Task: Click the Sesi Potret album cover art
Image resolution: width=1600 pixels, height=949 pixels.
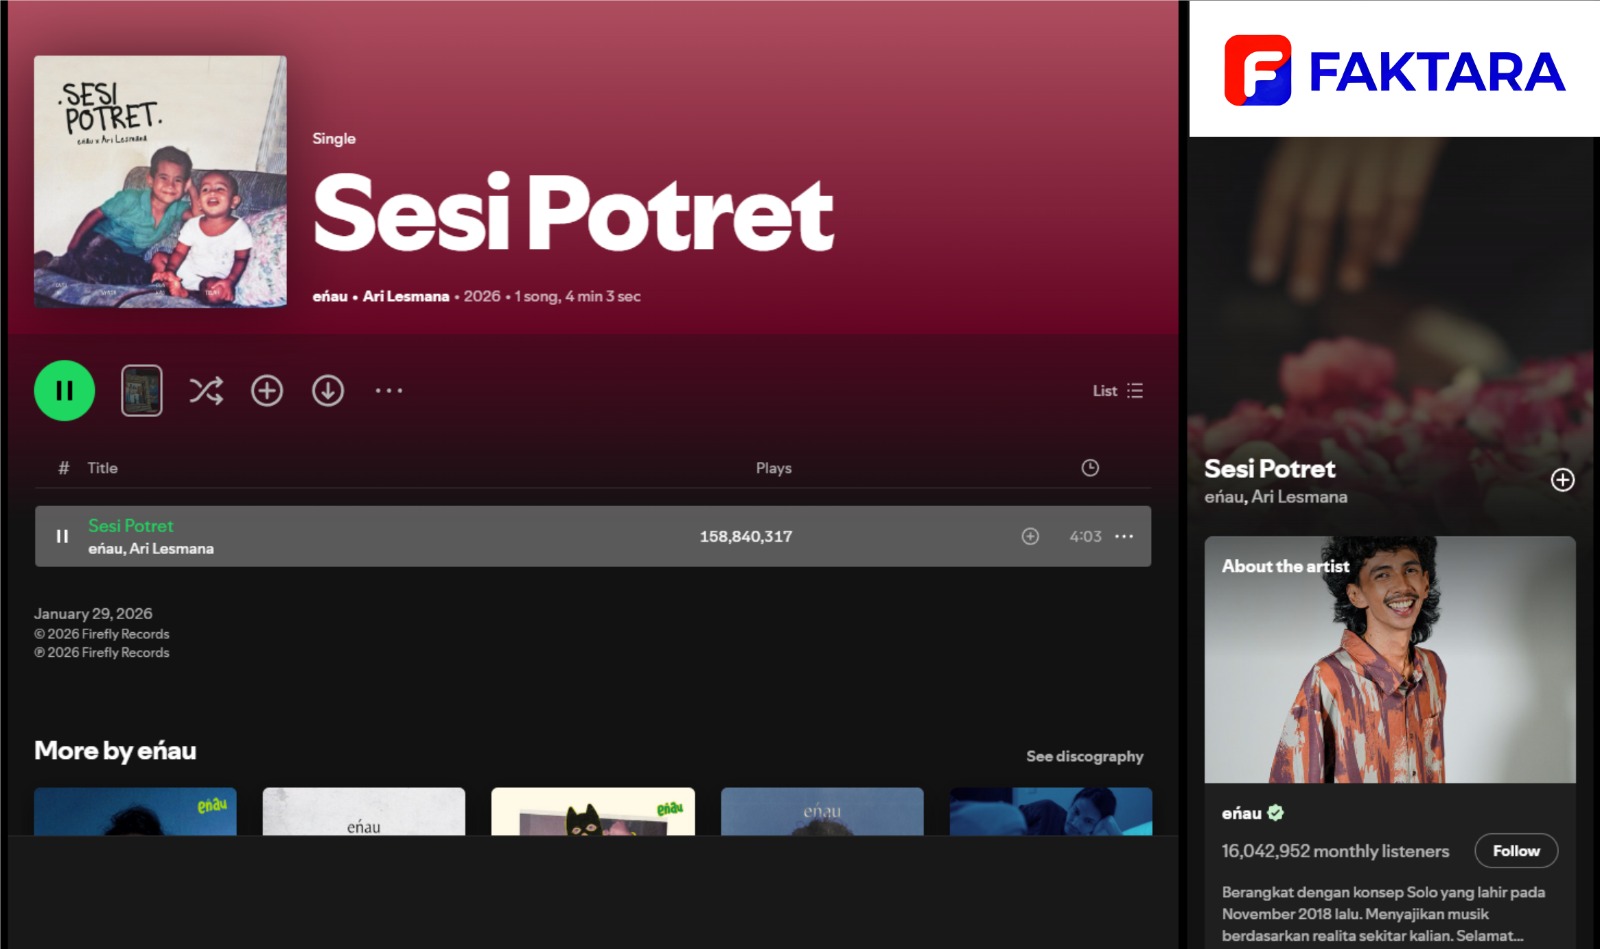Action: click(x=160, y=181)
